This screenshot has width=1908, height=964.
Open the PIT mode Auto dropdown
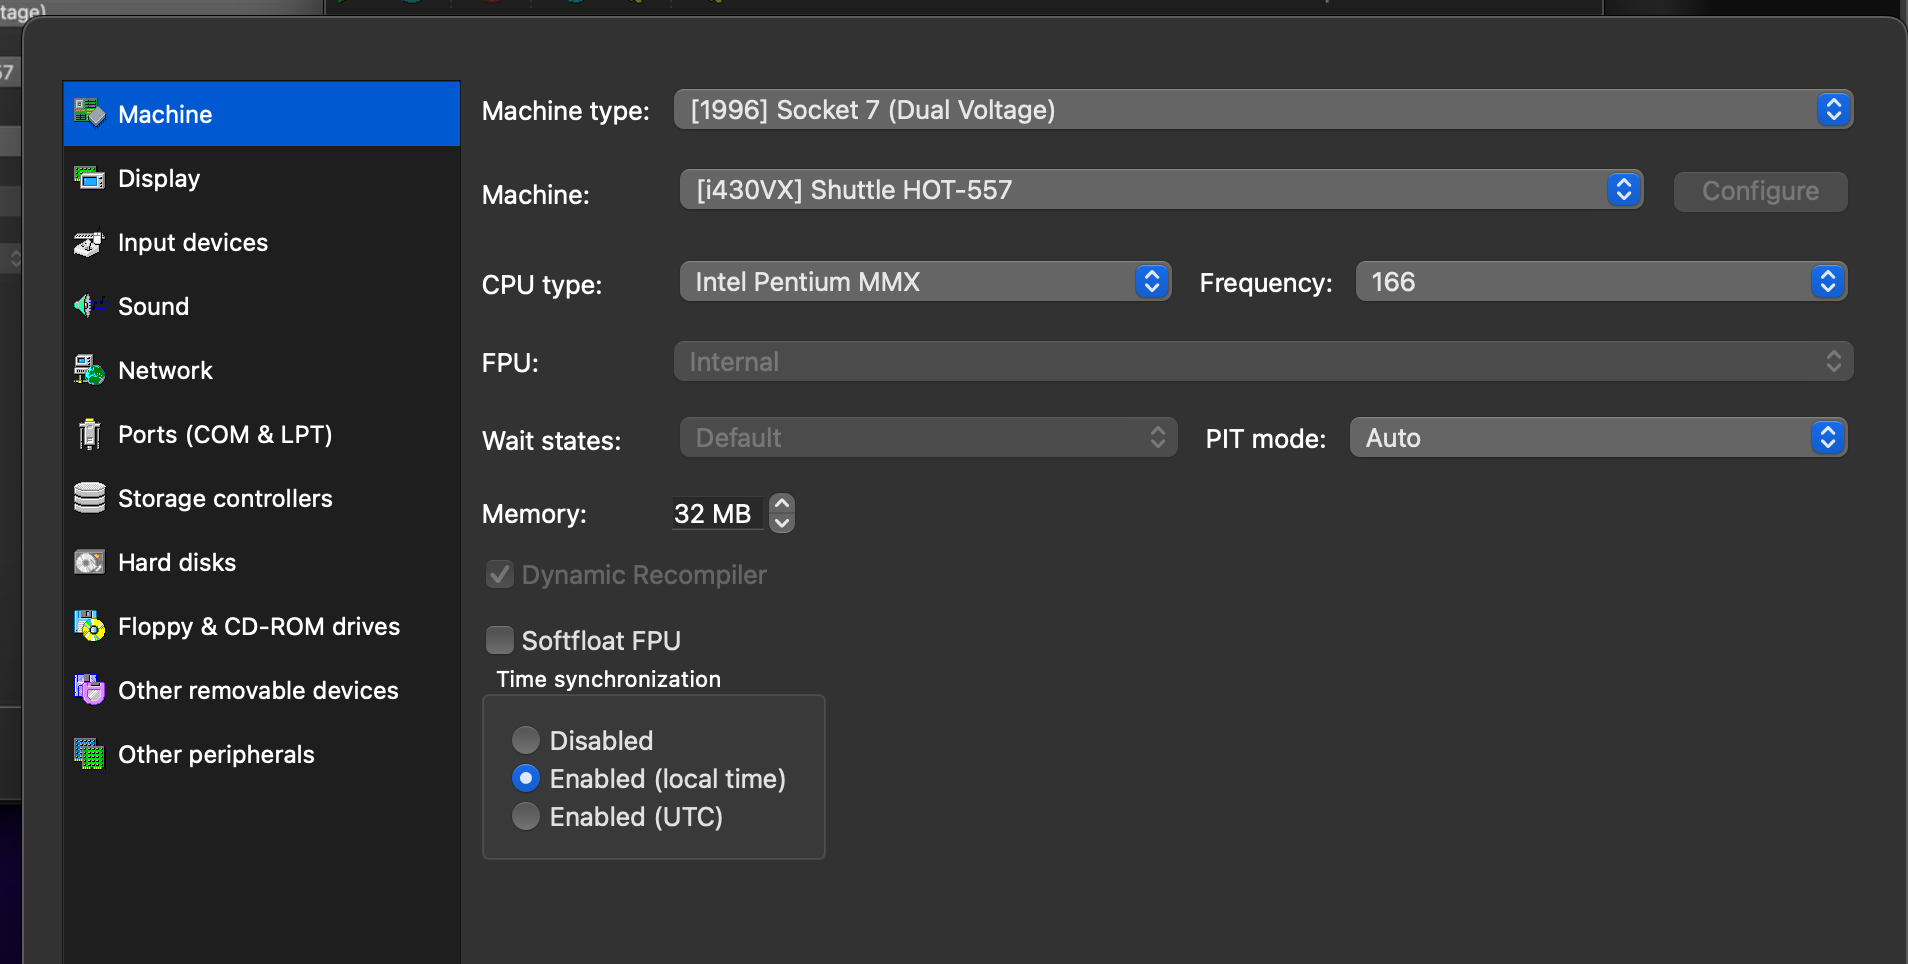1598,438
